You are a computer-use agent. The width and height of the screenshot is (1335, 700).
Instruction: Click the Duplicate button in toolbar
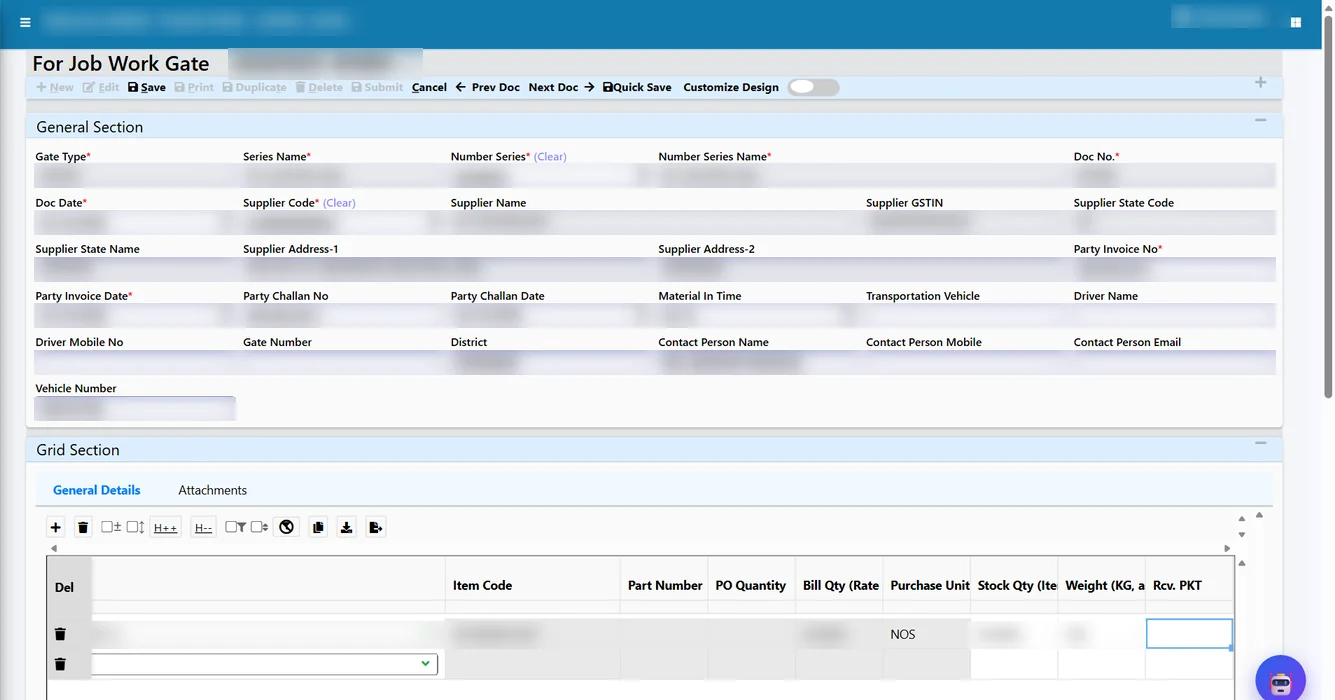[254, 87]
